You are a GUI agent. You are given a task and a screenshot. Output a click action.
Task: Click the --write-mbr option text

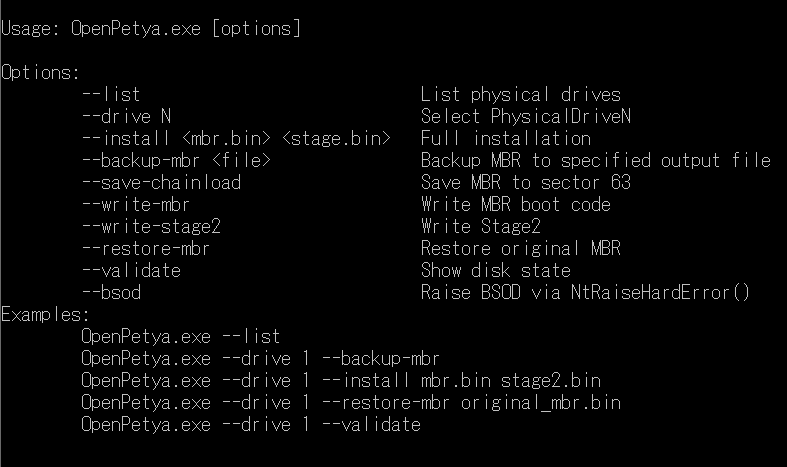[136, 204]
